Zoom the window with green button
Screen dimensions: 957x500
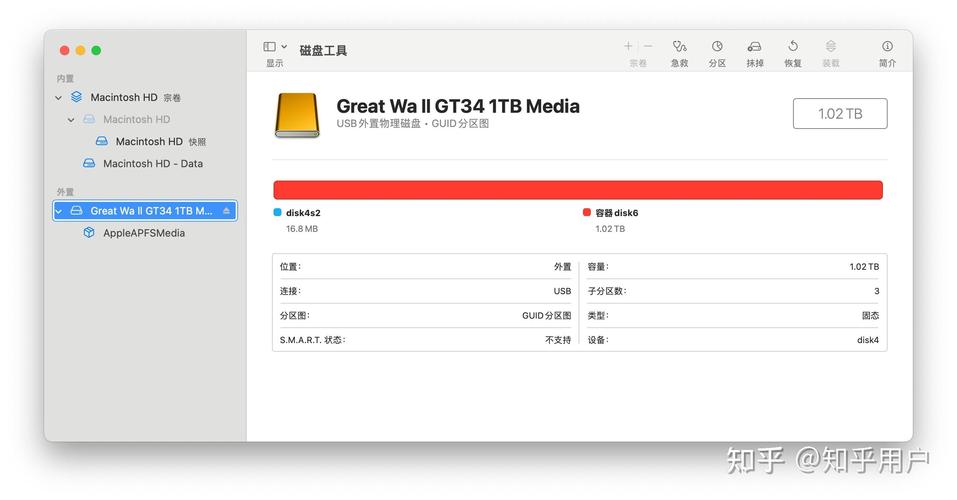pyautogui.click(x=96, y=51)
